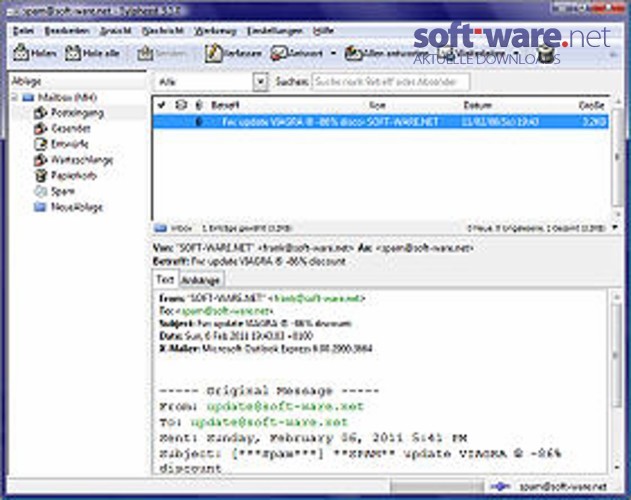Click the X-Mailer Microsoft Outlook Express line
Viewport: 631px width, 500px height.
click(266, 348)
